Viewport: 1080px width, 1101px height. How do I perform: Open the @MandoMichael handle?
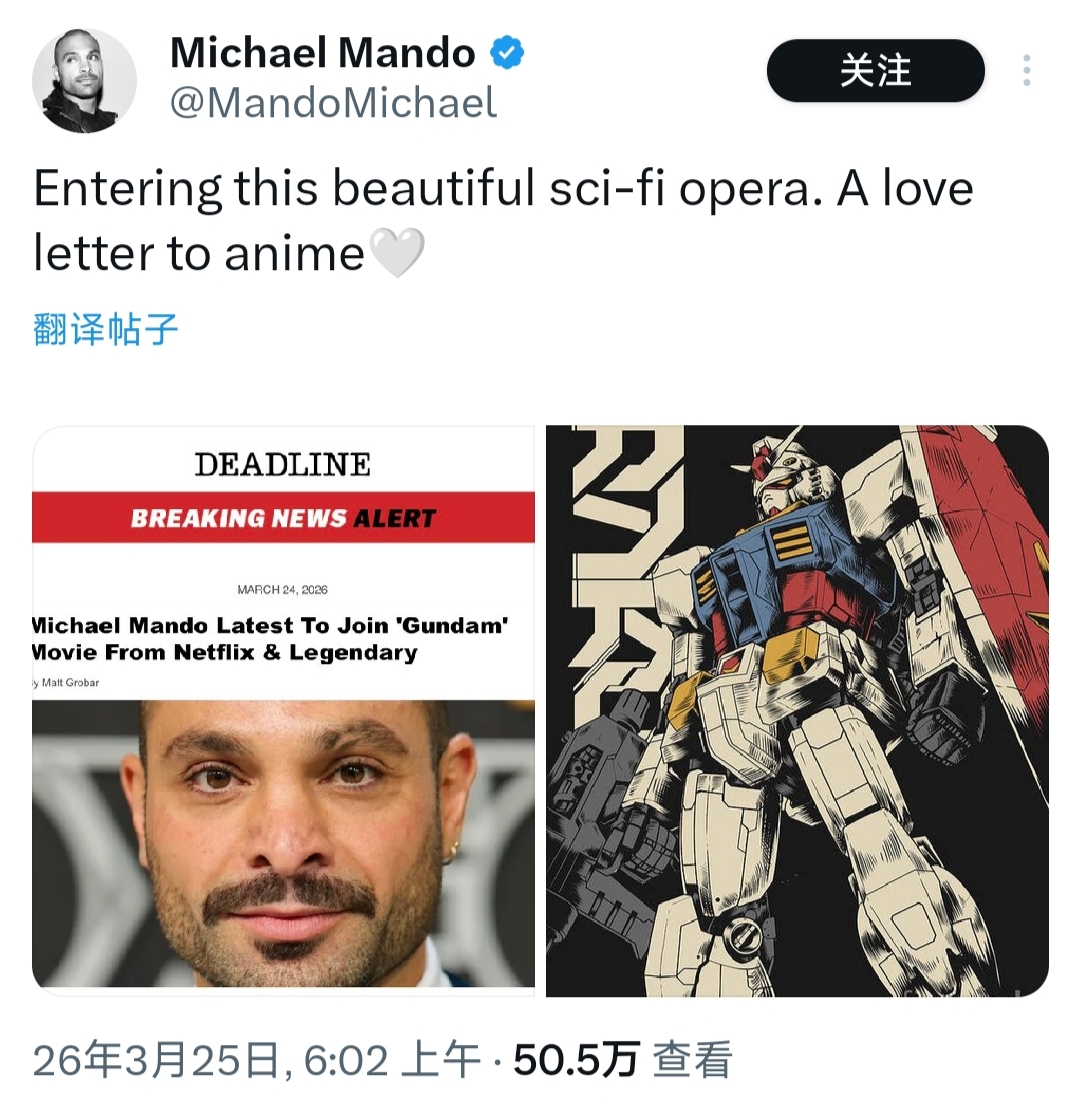point(334,103)
